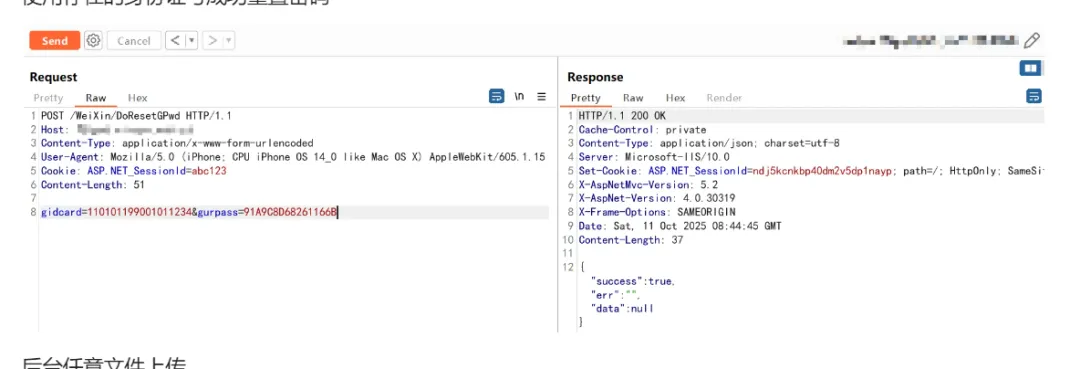Screen dimensions: 1080x369
Task: Click the Content-Length: 37 response line
Action: tap(630, 240)
